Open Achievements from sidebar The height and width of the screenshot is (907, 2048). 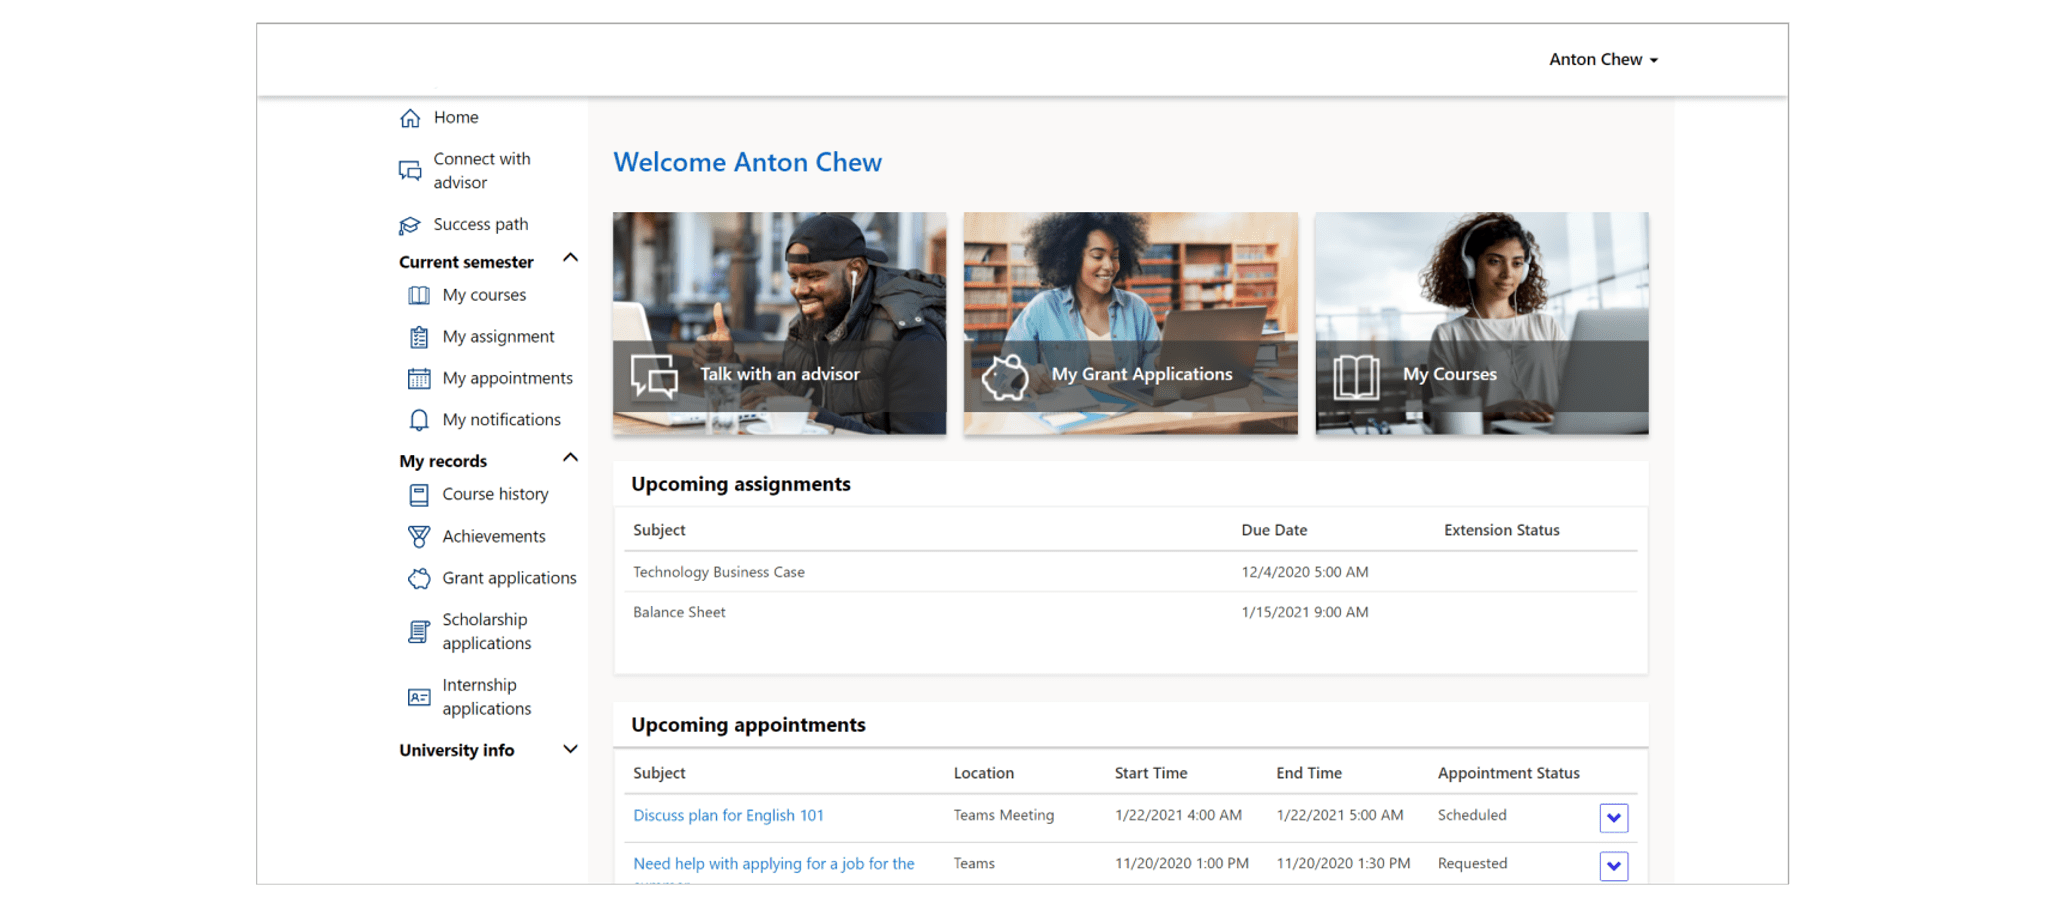494,536
